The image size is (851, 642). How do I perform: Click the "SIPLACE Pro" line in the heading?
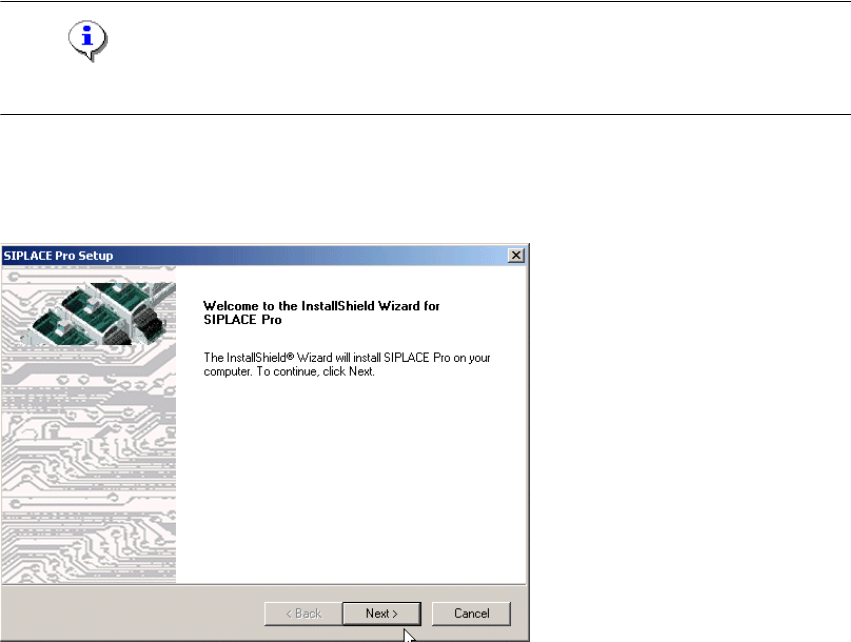coord(243,320)
